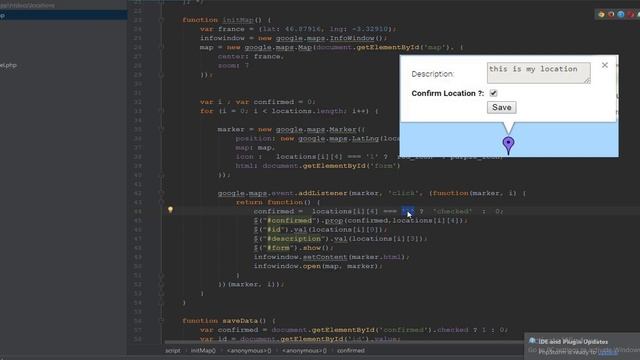Click the purple map marker pin
This screenshot has height=360, width=640.
tap(508, 145)
